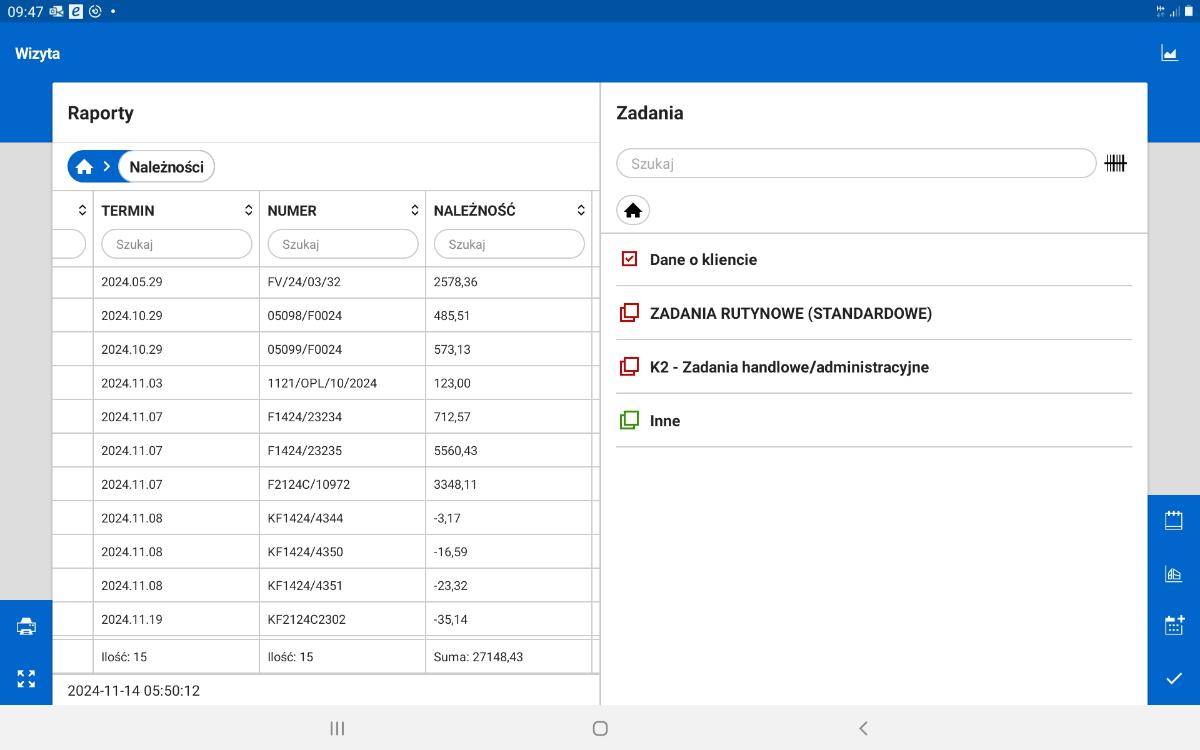Select the Należności breadcrumb tab

pyautogui.click(x=166, y=167)
